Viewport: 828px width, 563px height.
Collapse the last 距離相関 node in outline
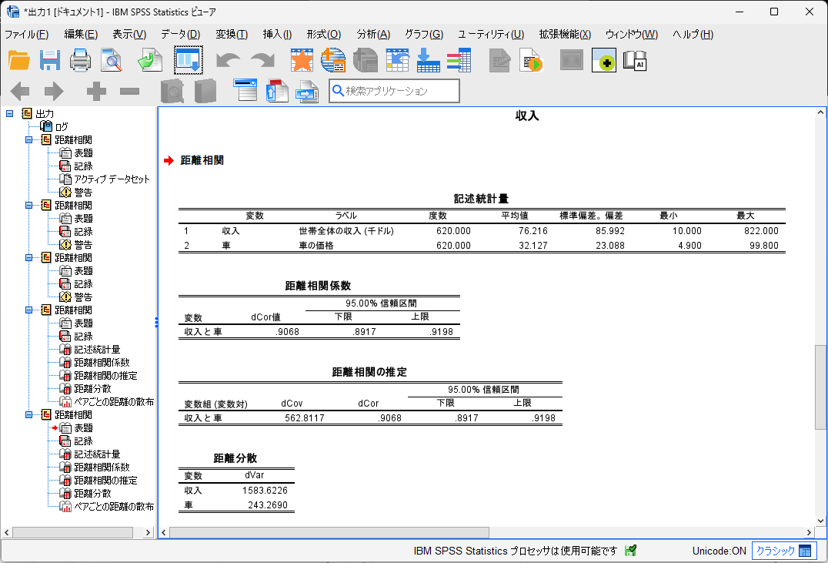coord(30,415)
